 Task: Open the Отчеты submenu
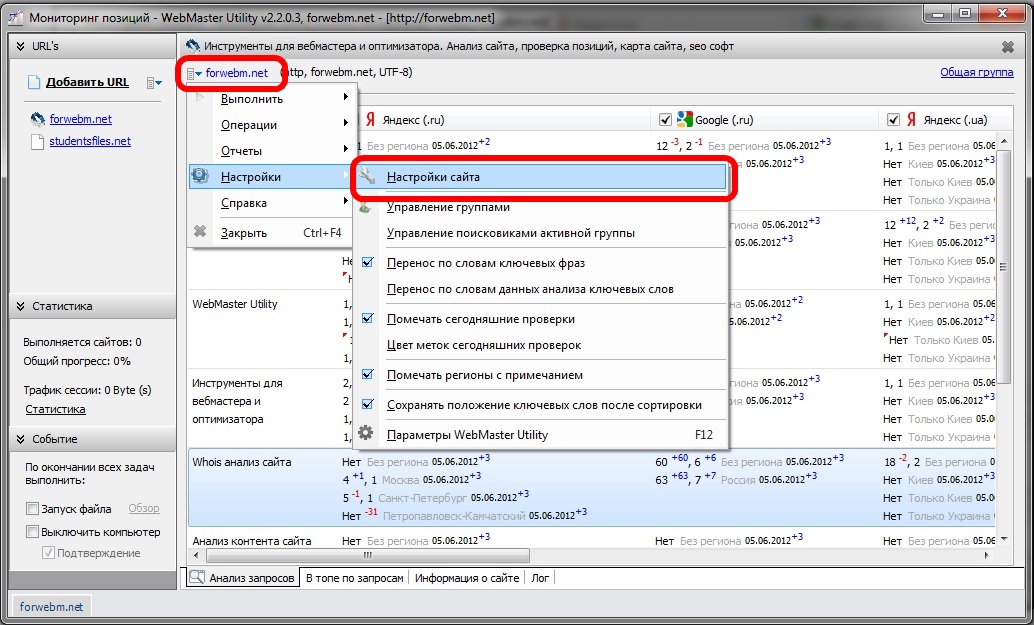(241, 151)
